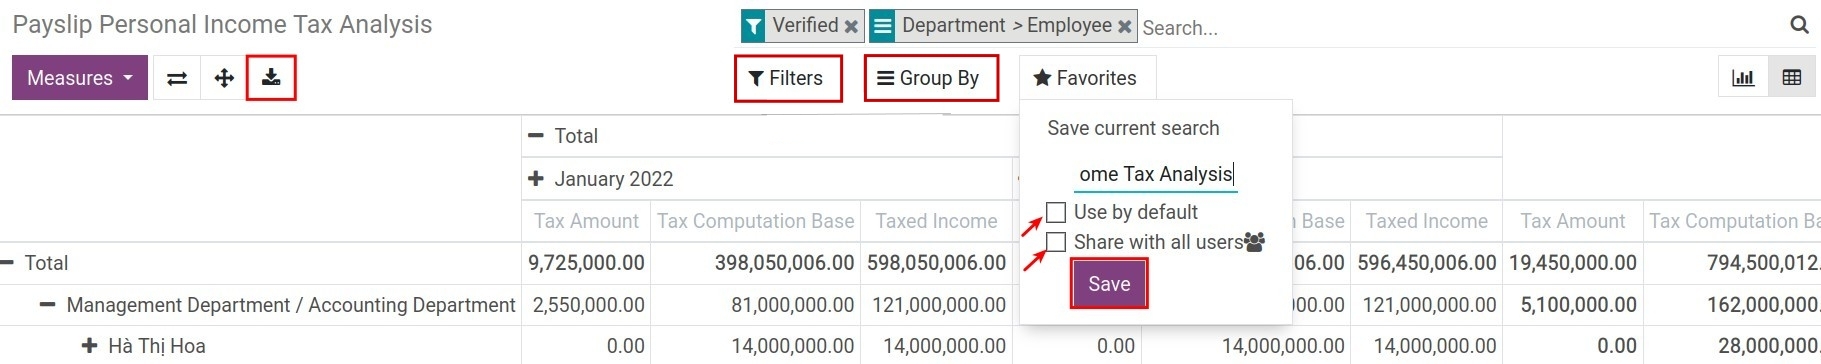
Task: Collapse the Total column header
Action: click(x=536, y=136)
